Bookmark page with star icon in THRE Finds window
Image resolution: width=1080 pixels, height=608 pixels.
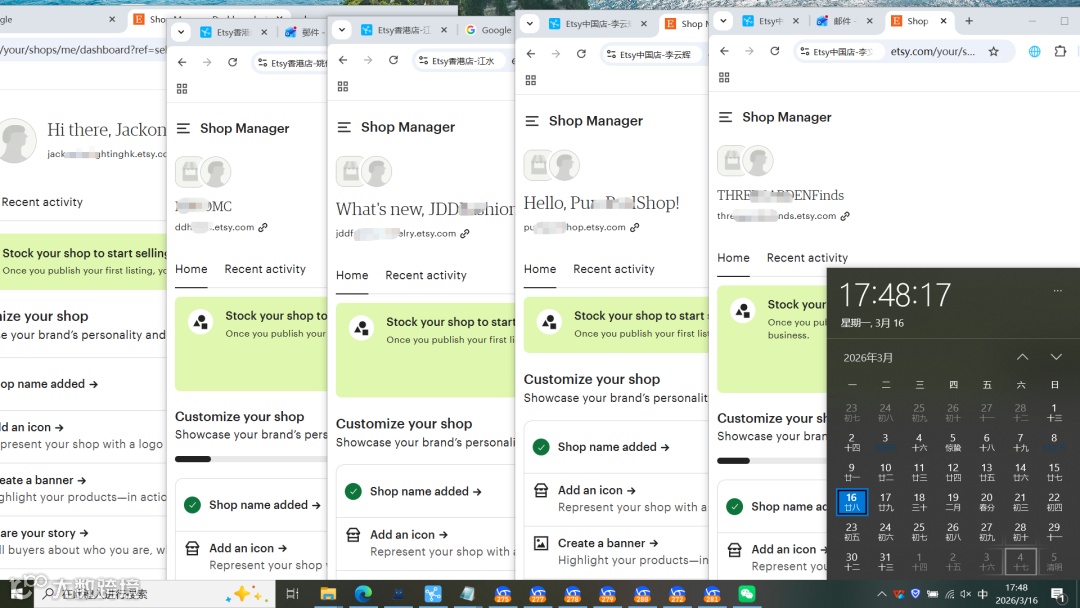point(993,51)
